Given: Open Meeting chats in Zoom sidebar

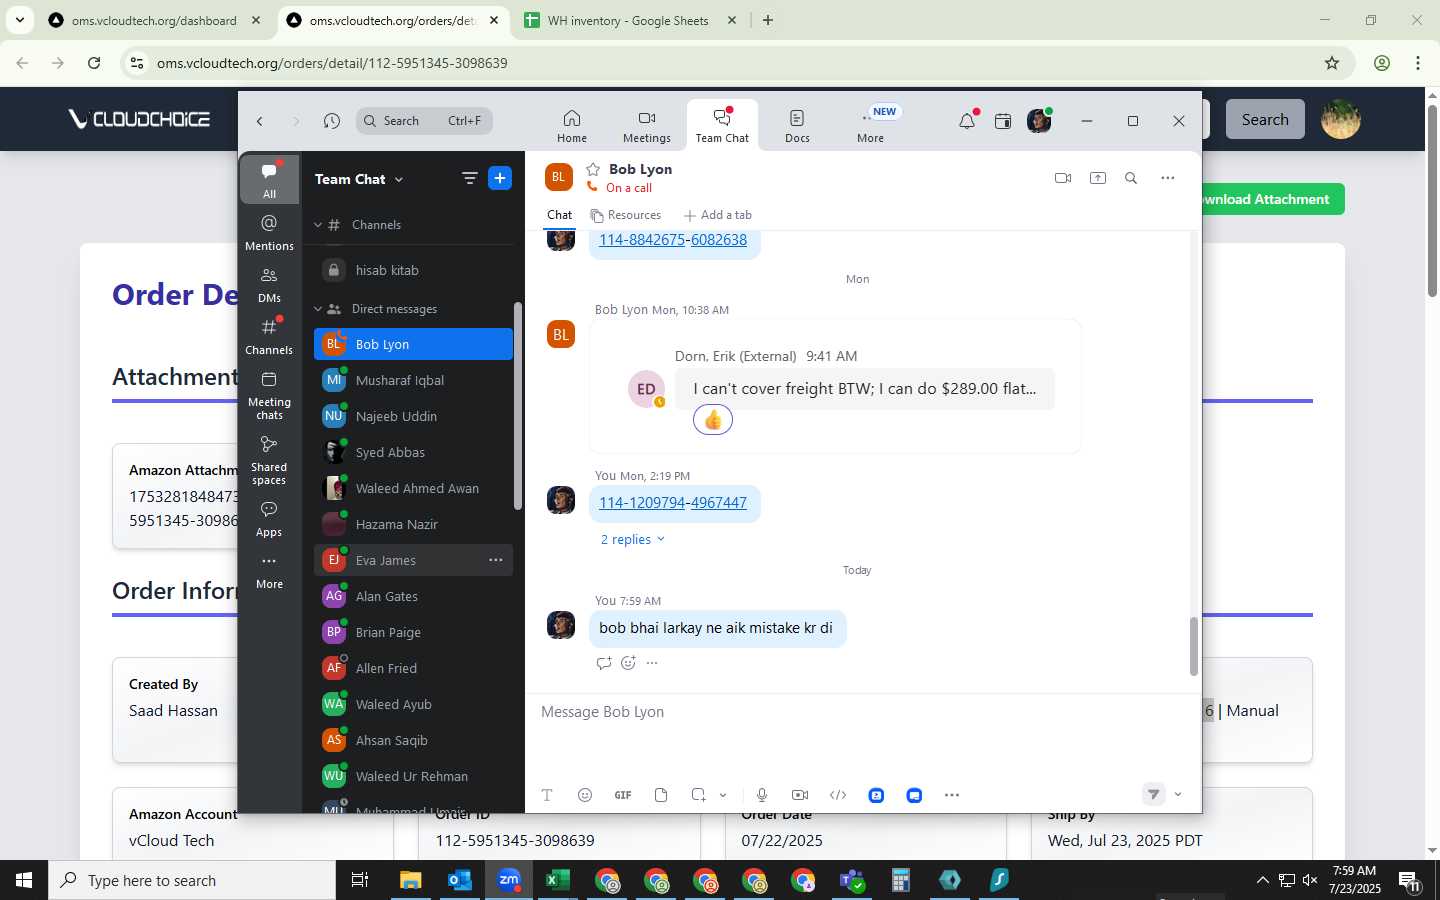Looking at the screenshot, I should click(x=269, y=395).
